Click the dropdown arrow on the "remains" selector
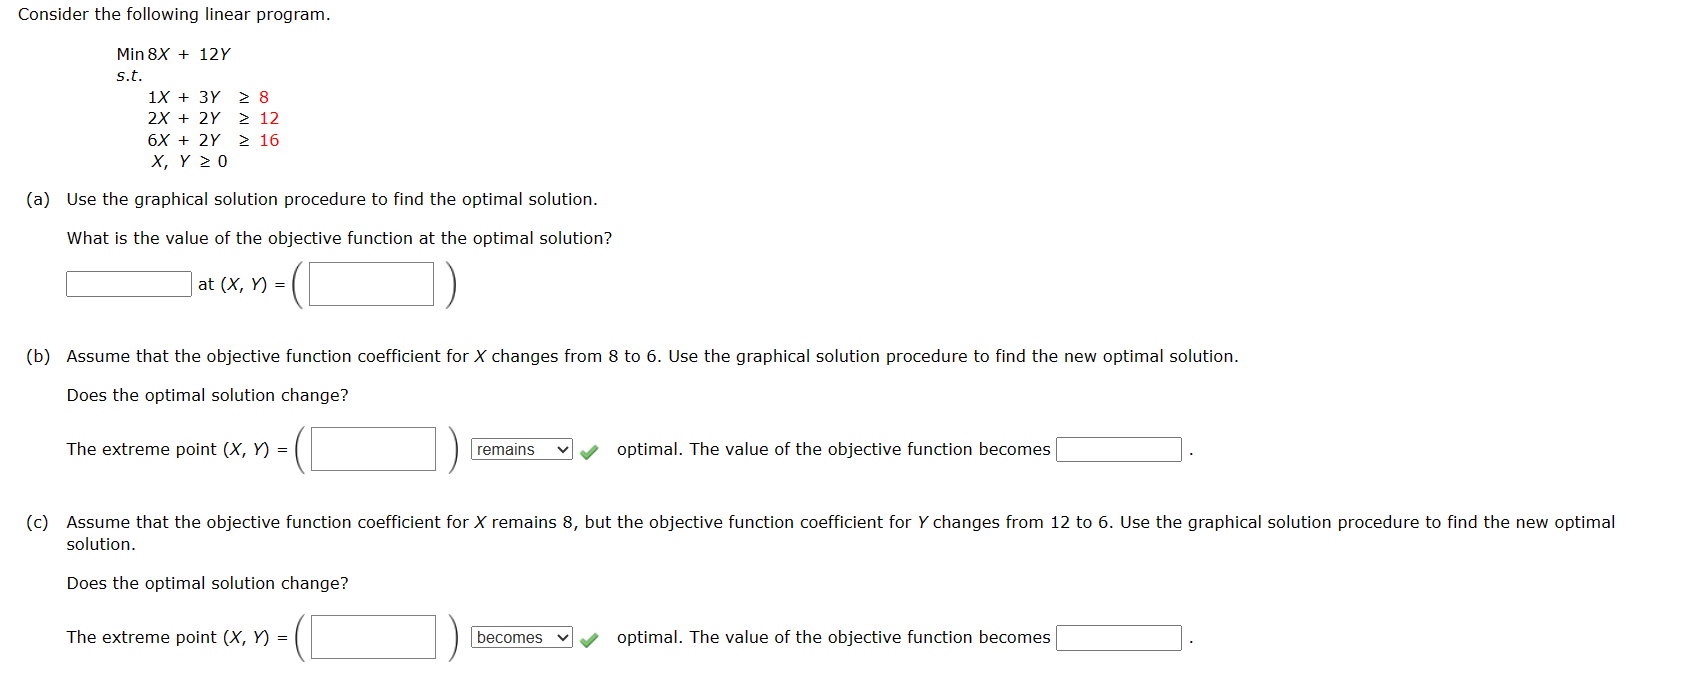Viewport: 1693px width, 700px height. click(560, 450)
